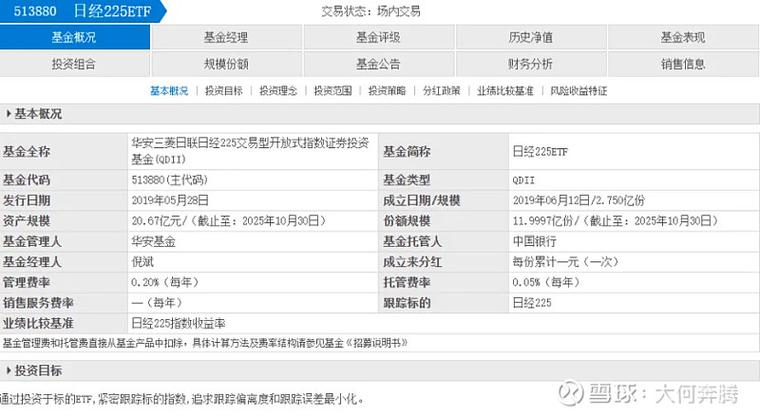
Task: Jump to 投资目标 anchor link
Action: pos(224,91)
